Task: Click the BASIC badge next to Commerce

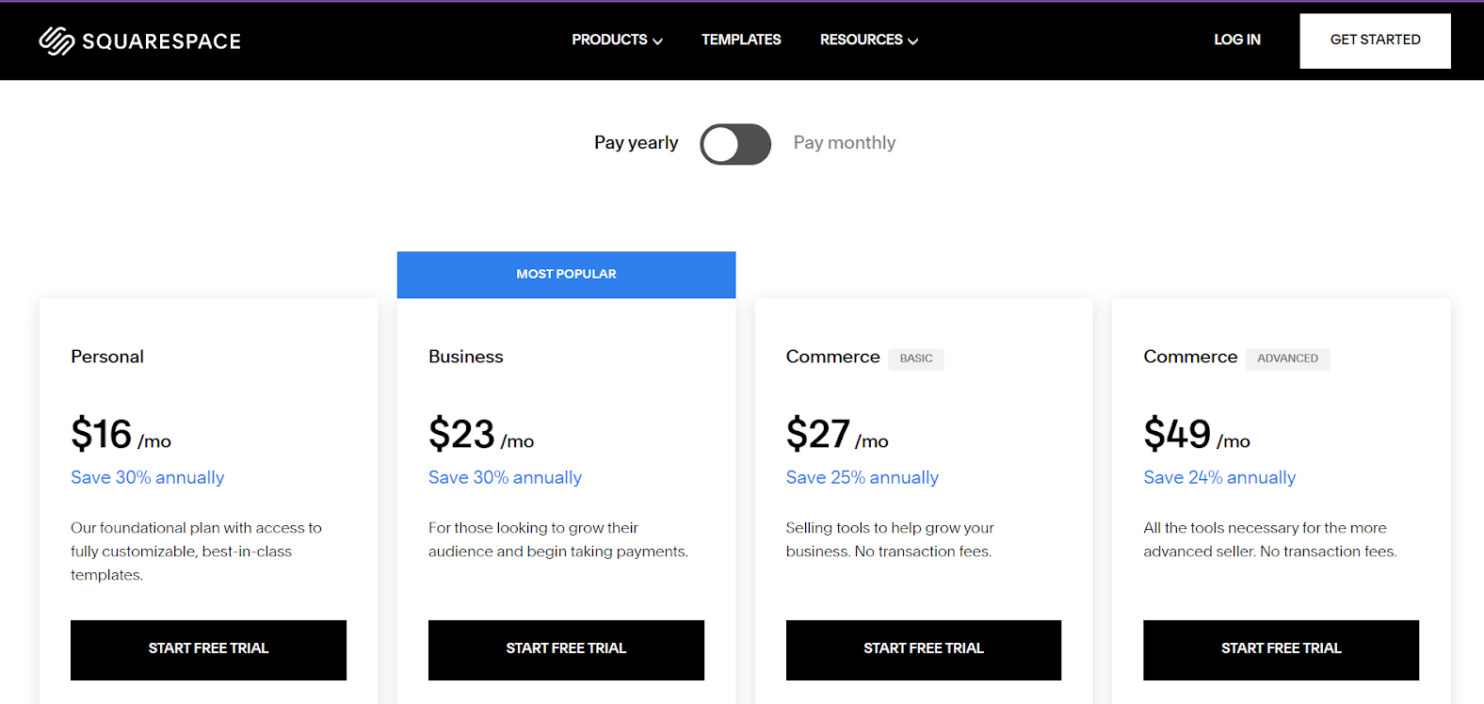Action: click(x=915, y=358)
